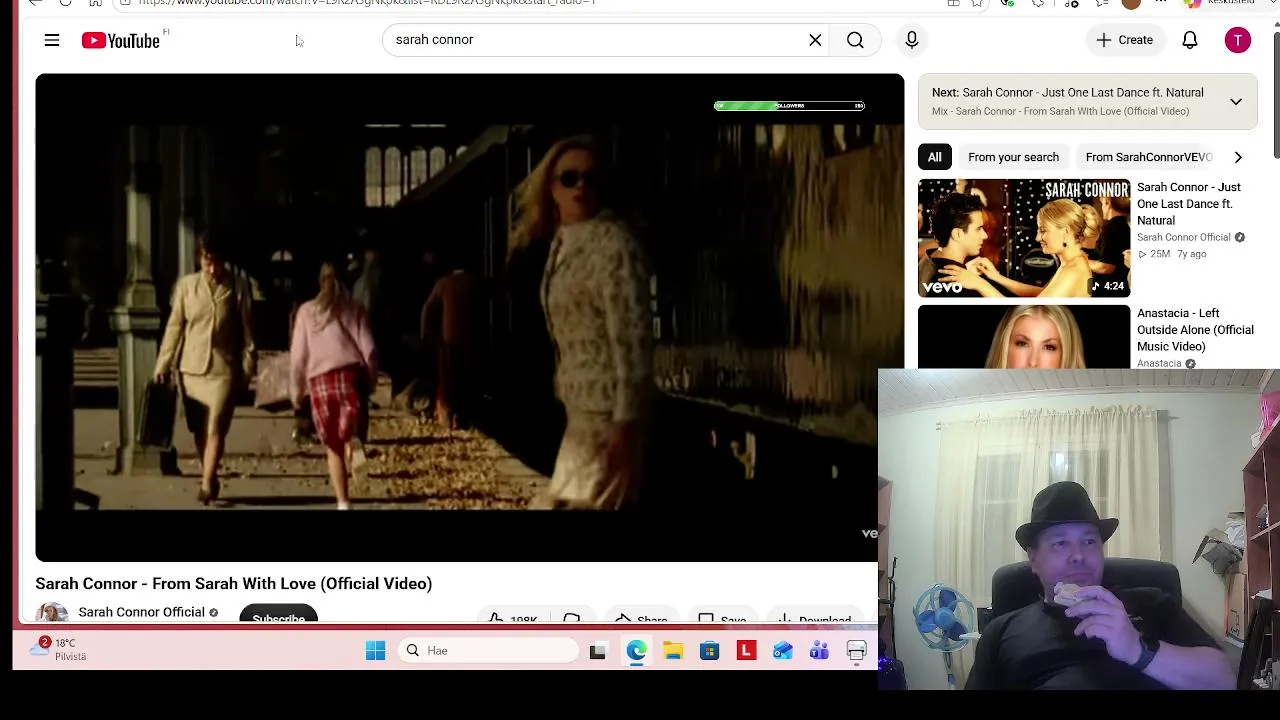This screenshot has height=720, width=1280.
Task: Open the Sarah Connor Official channel name below the video
Action: point(142,612)
